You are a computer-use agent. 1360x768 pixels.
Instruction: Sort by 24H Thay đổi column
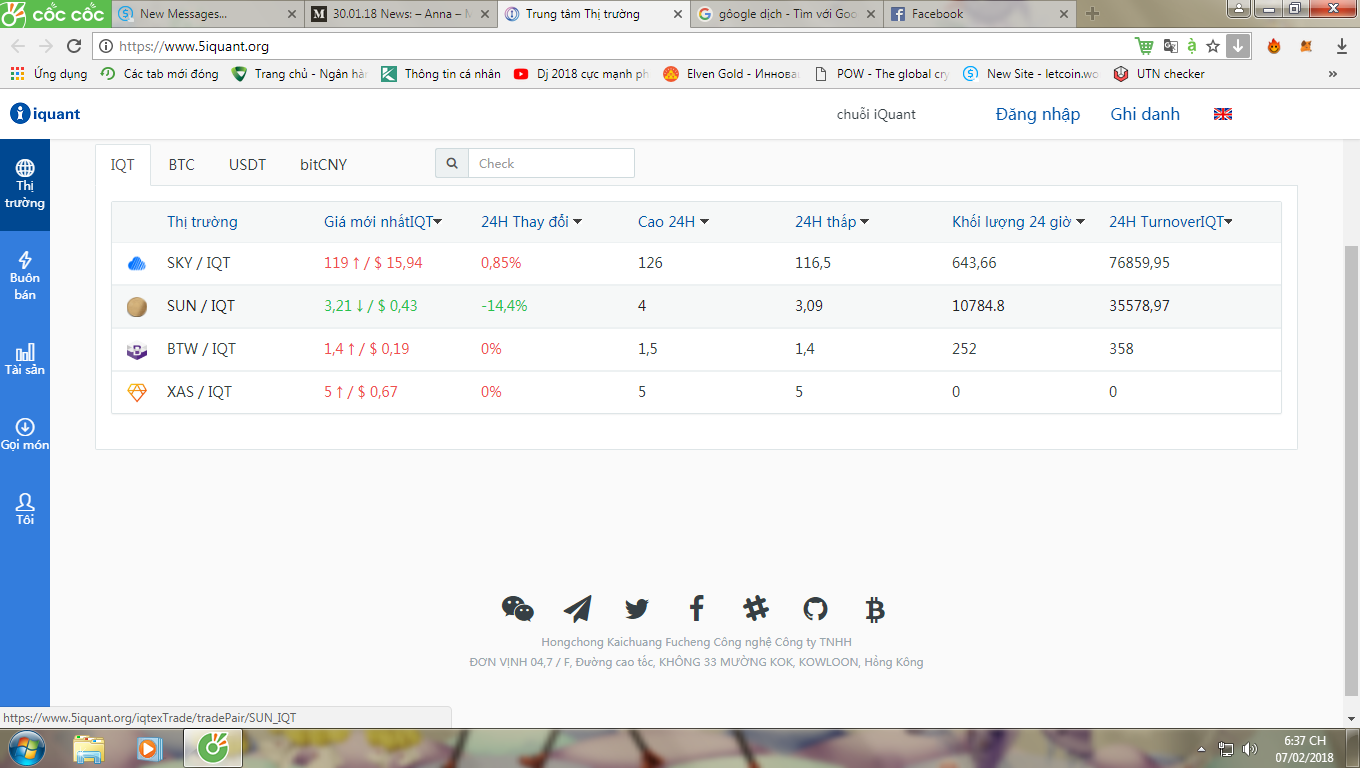click(531, 222)
